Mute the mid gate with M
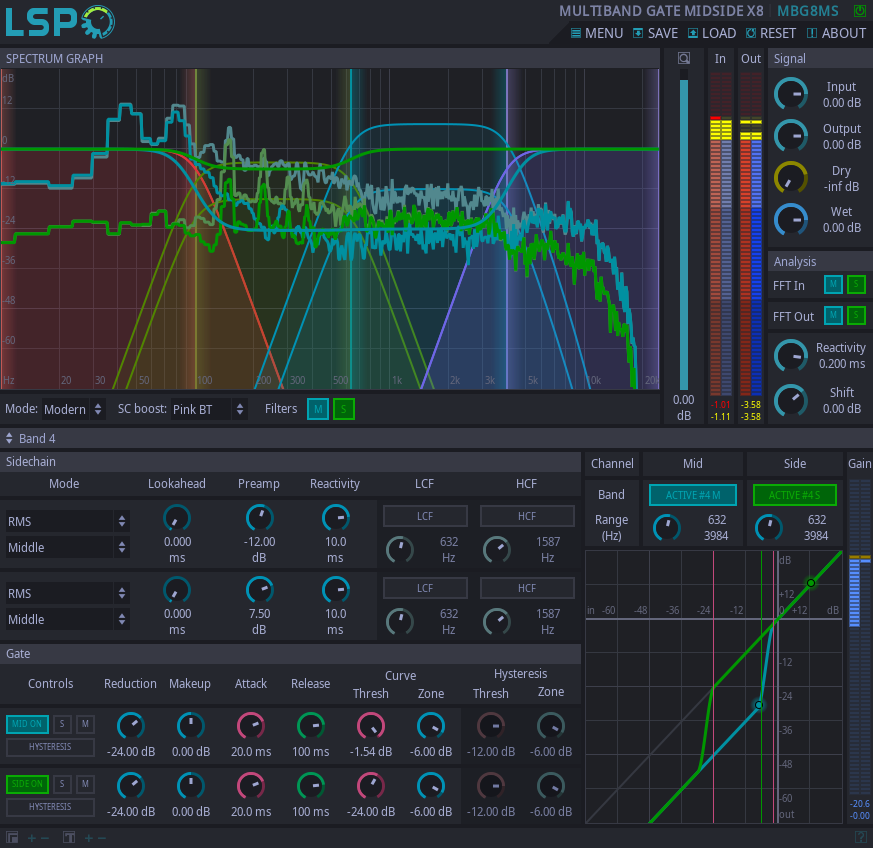This screenshot has width=873, height=848. [x=85, y=724]
